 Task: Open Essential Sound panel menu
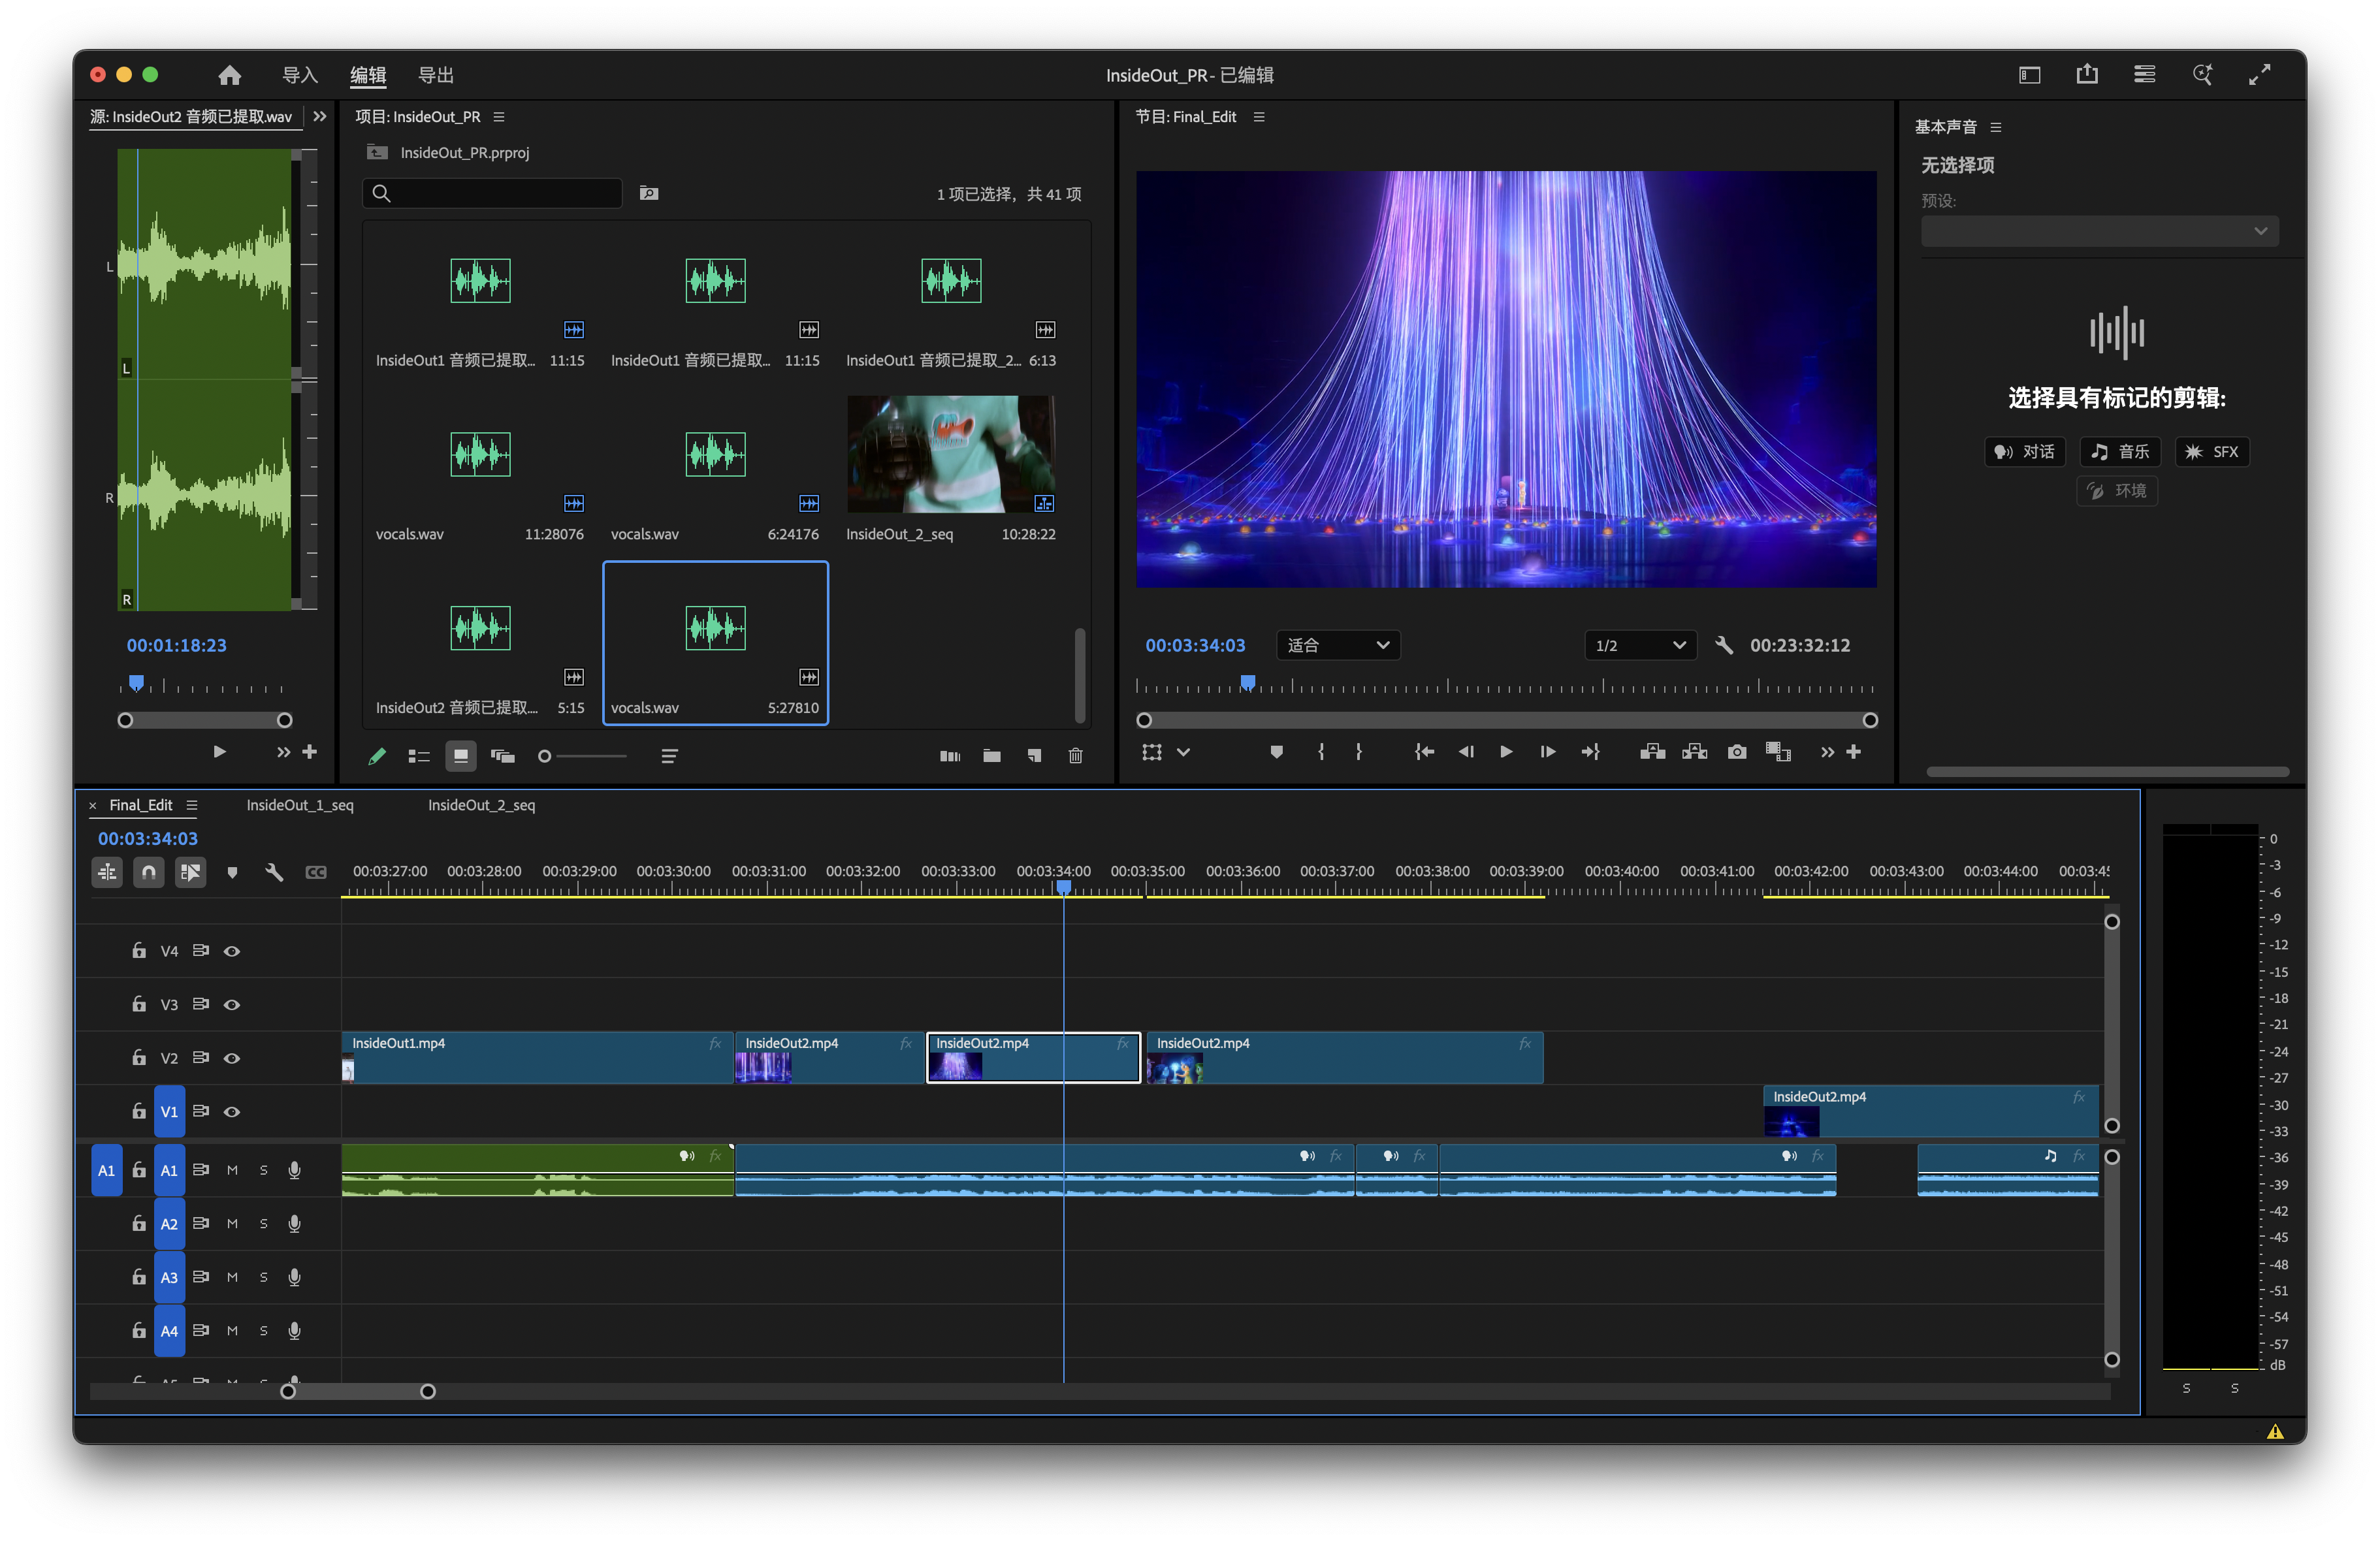(1995, 127)
